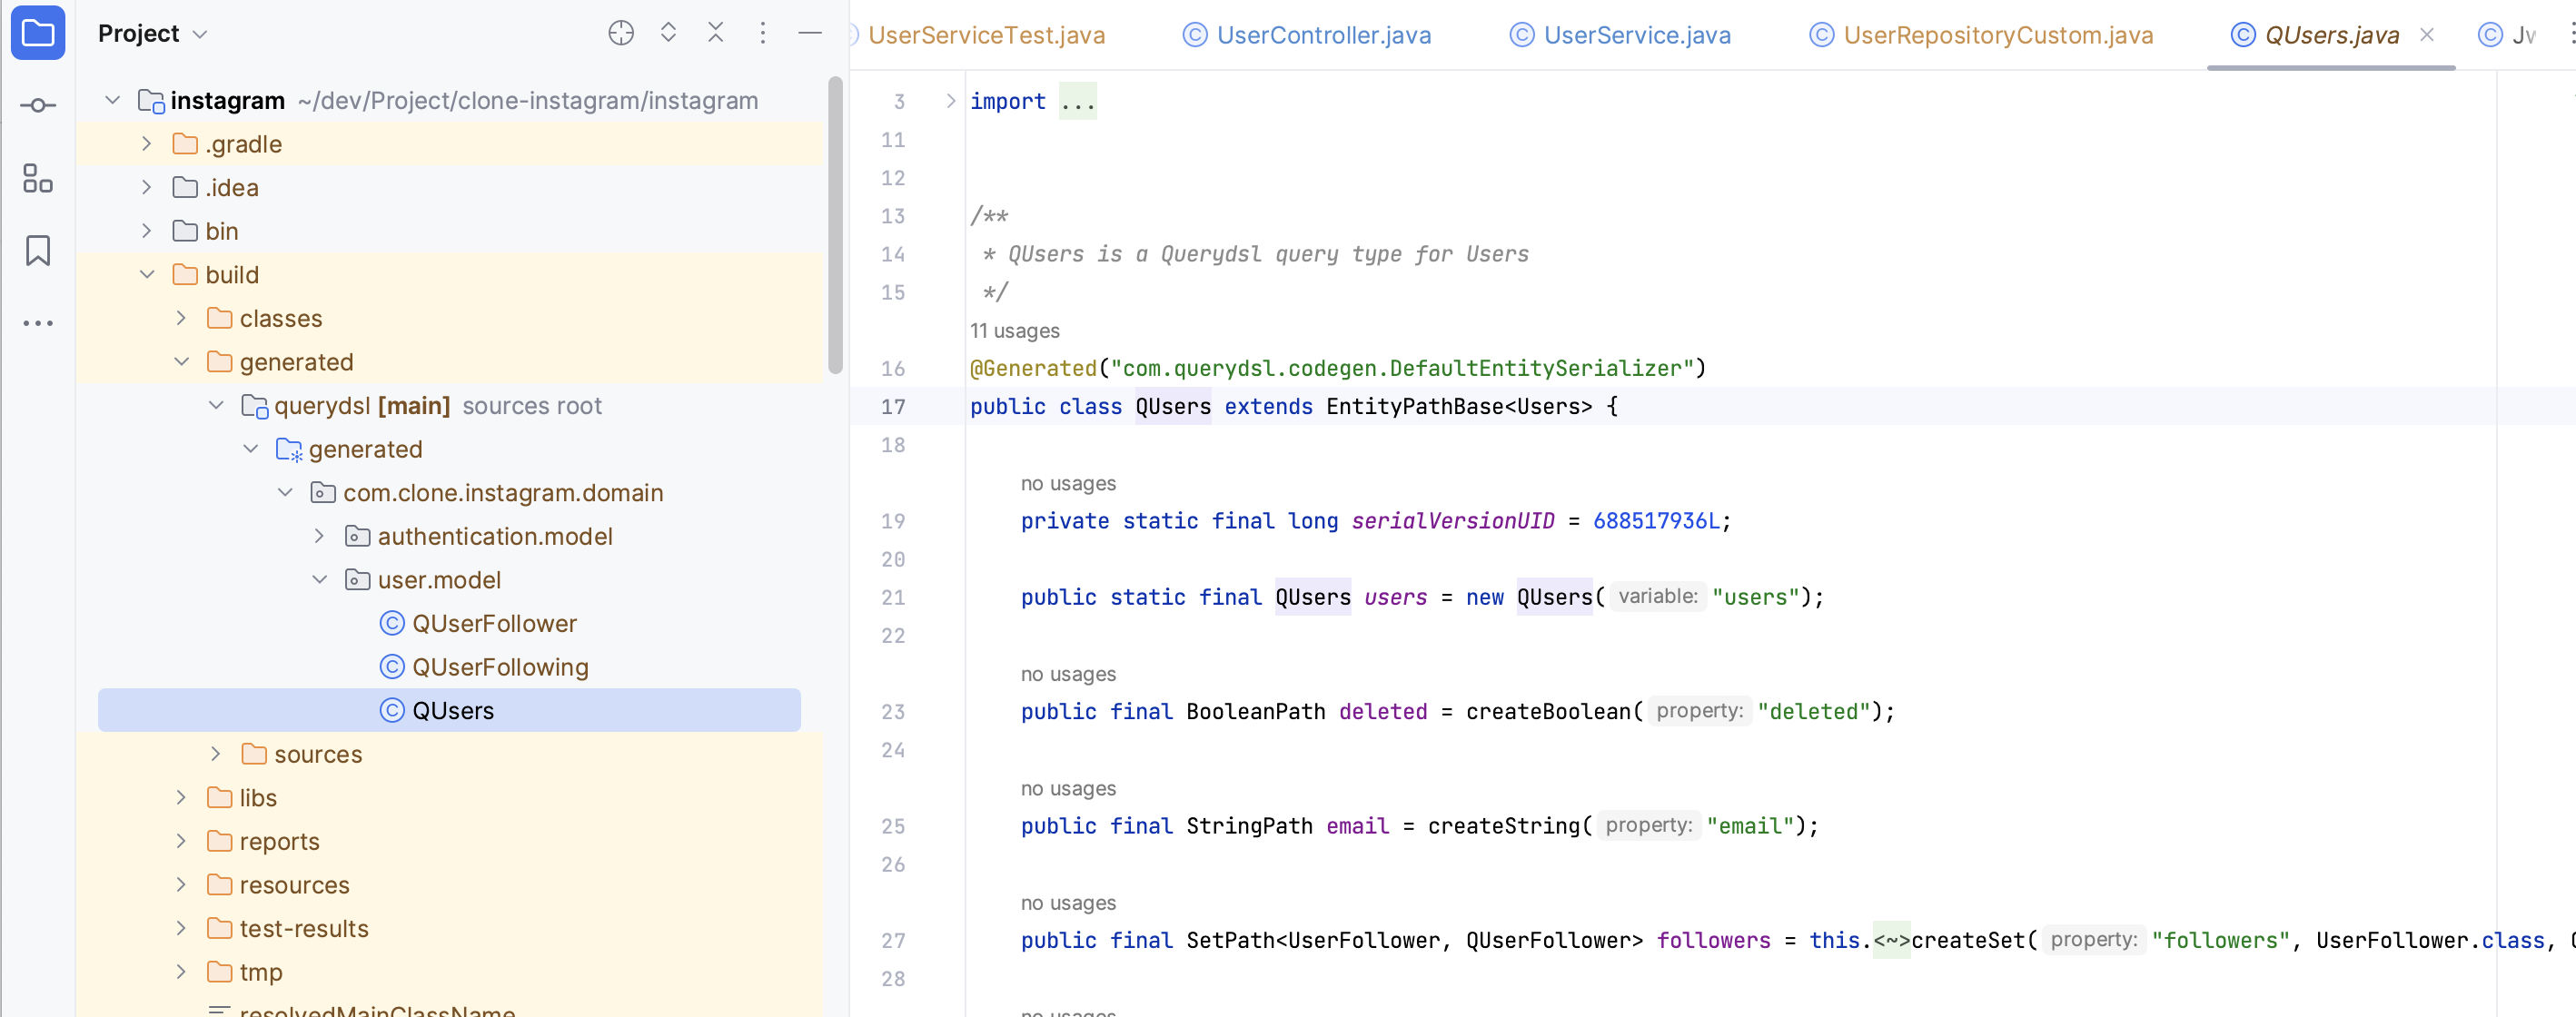Click the Project panel vertical scrollbar

(x=835, y=225)
